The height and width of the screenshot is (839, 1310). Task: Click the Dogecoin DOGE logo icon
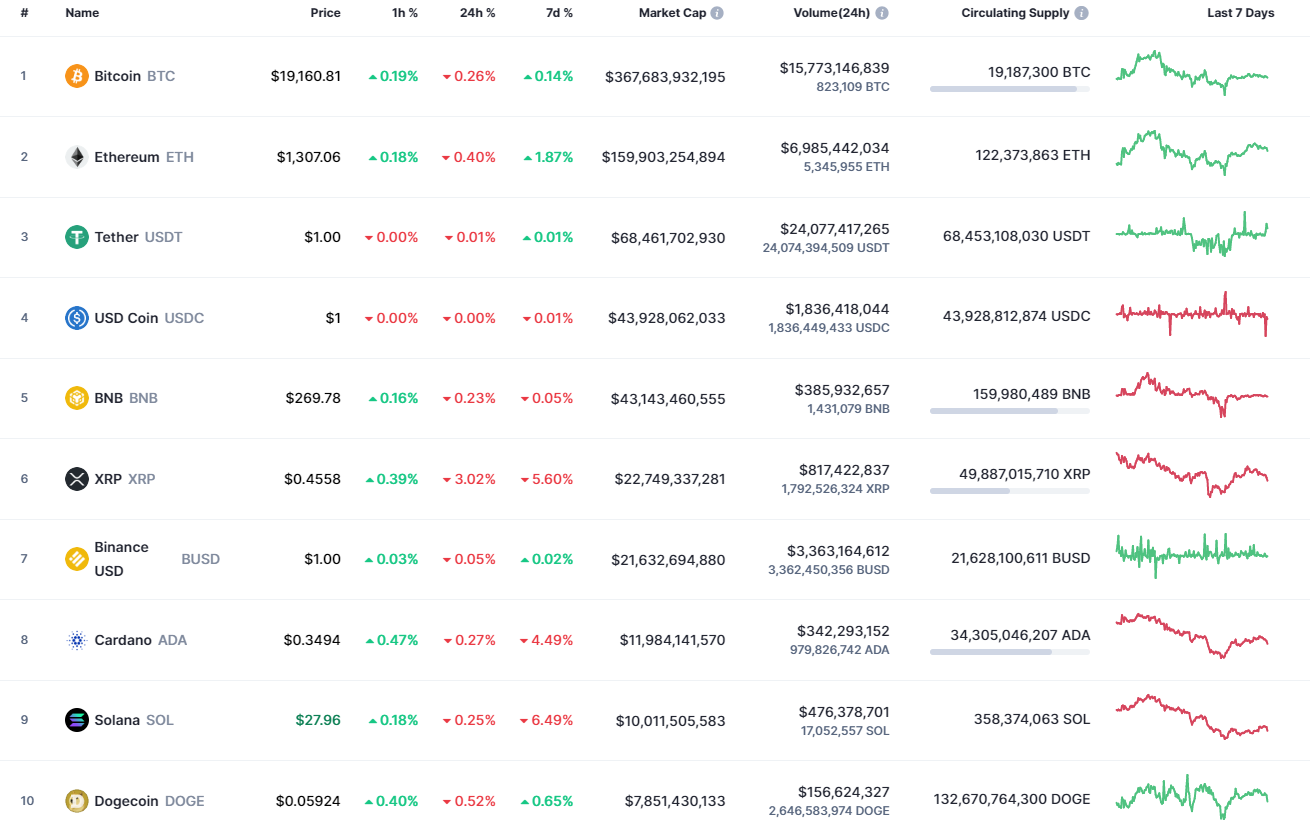pos(75,801)
